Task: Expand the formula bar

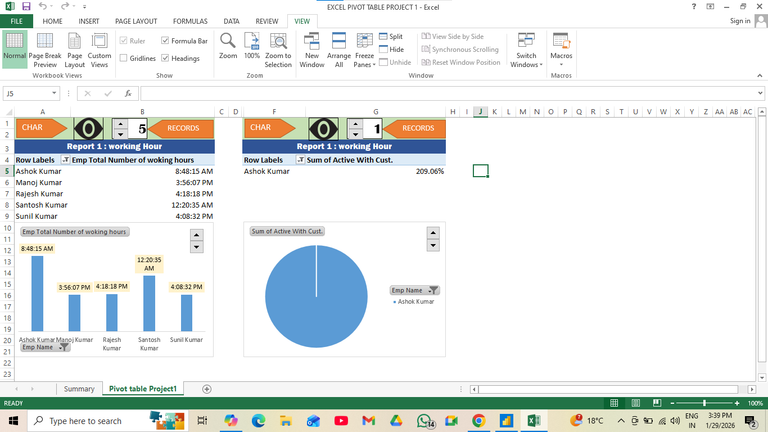Action: [760, 93]
